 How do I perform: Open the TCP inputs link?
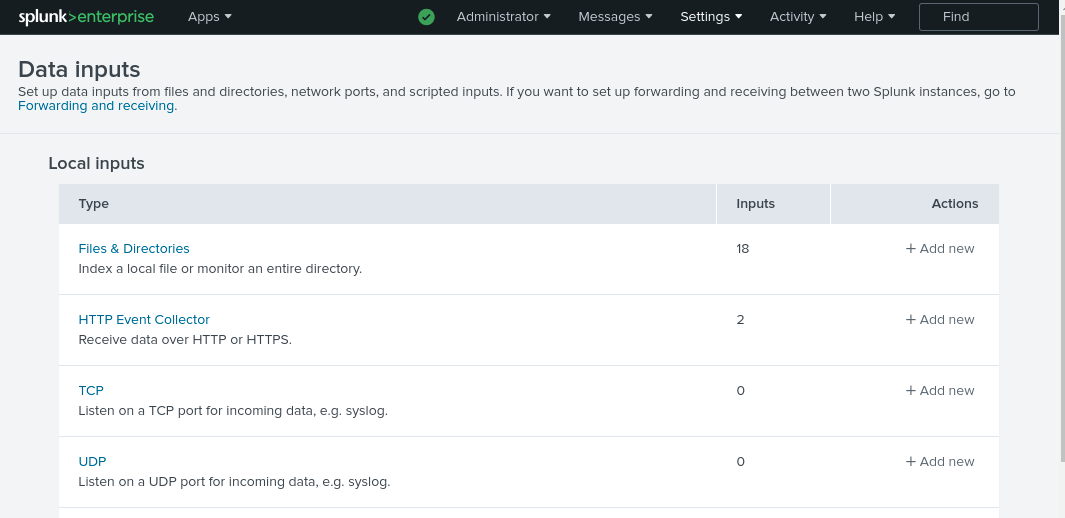[91, 390]
